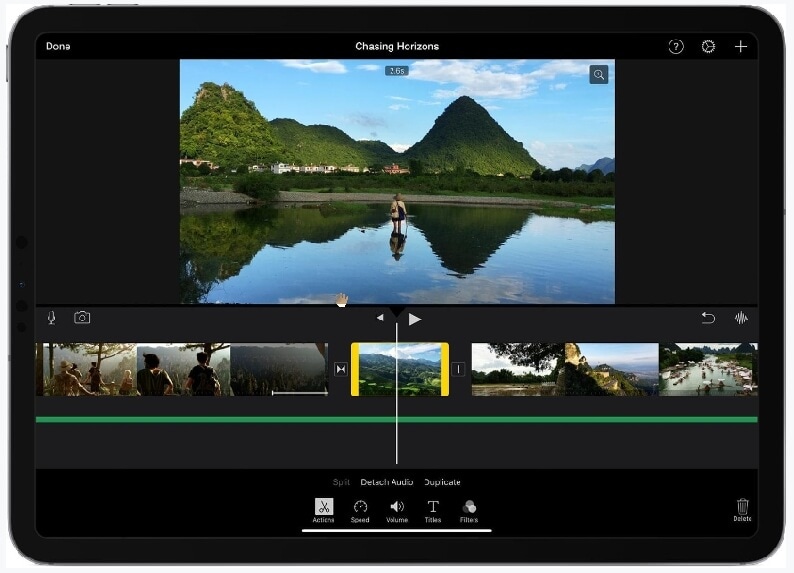Select the dark forest cliff clip
This screenshot has width=794, height=573.
[279, 370]
